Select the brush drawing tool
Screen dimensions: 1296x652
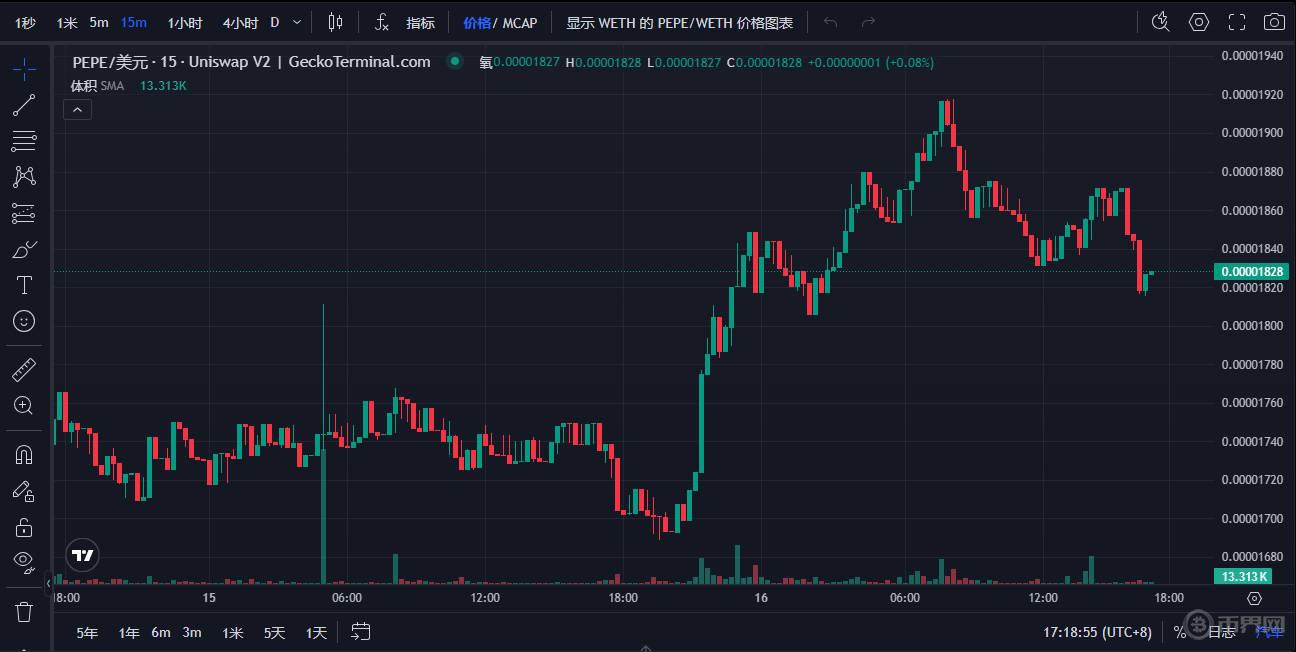tap(24, 249)
